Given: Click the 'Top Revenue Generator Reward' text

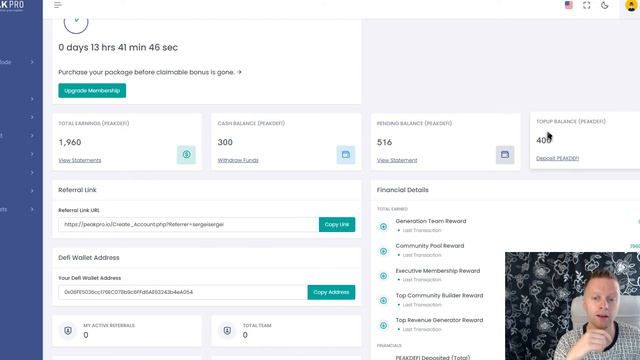Looking at the screenshot, I should pos(439,320).
